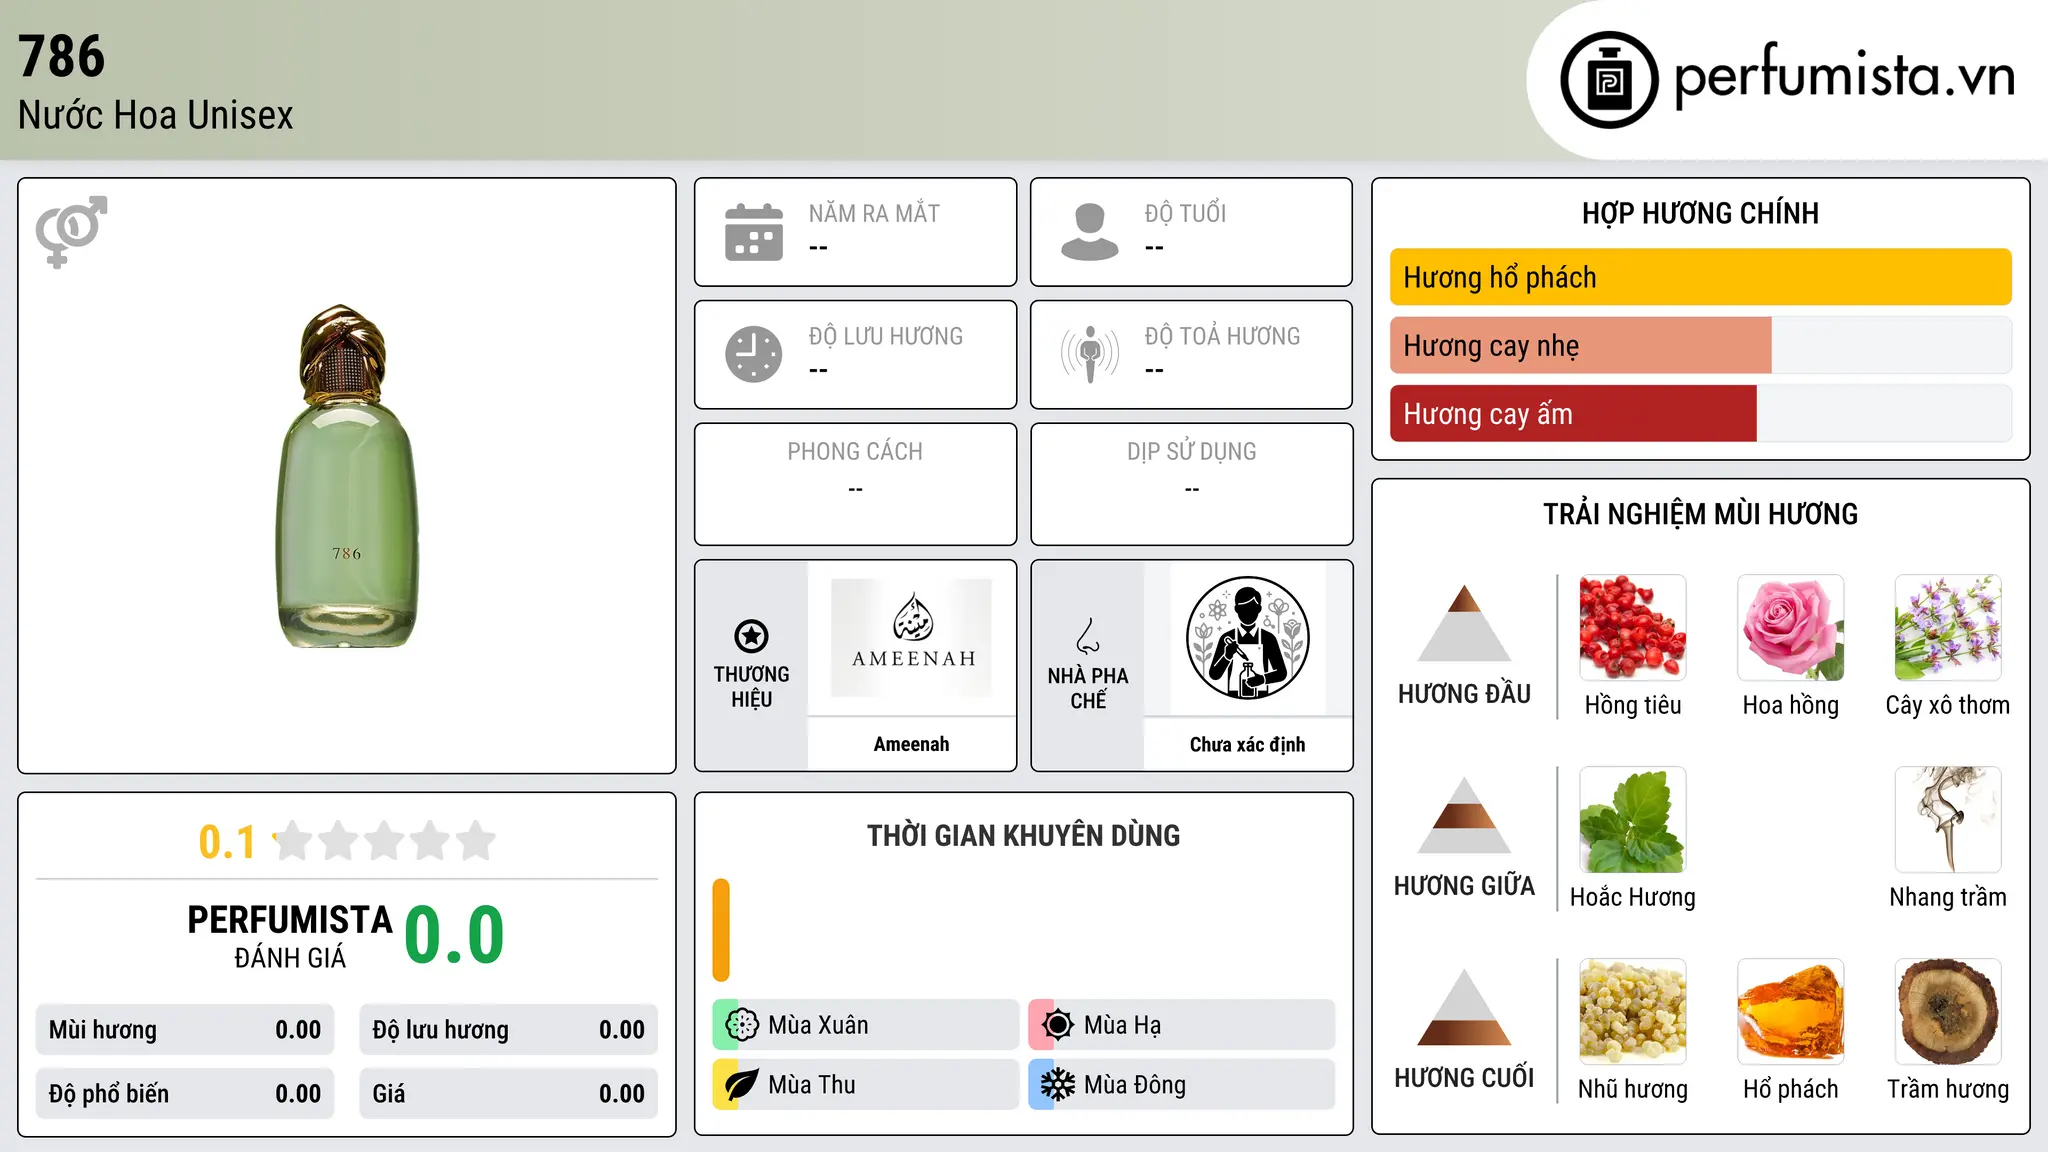Click the perfumista.vn site name
2048x1152 pixels.
point(1845,75)
